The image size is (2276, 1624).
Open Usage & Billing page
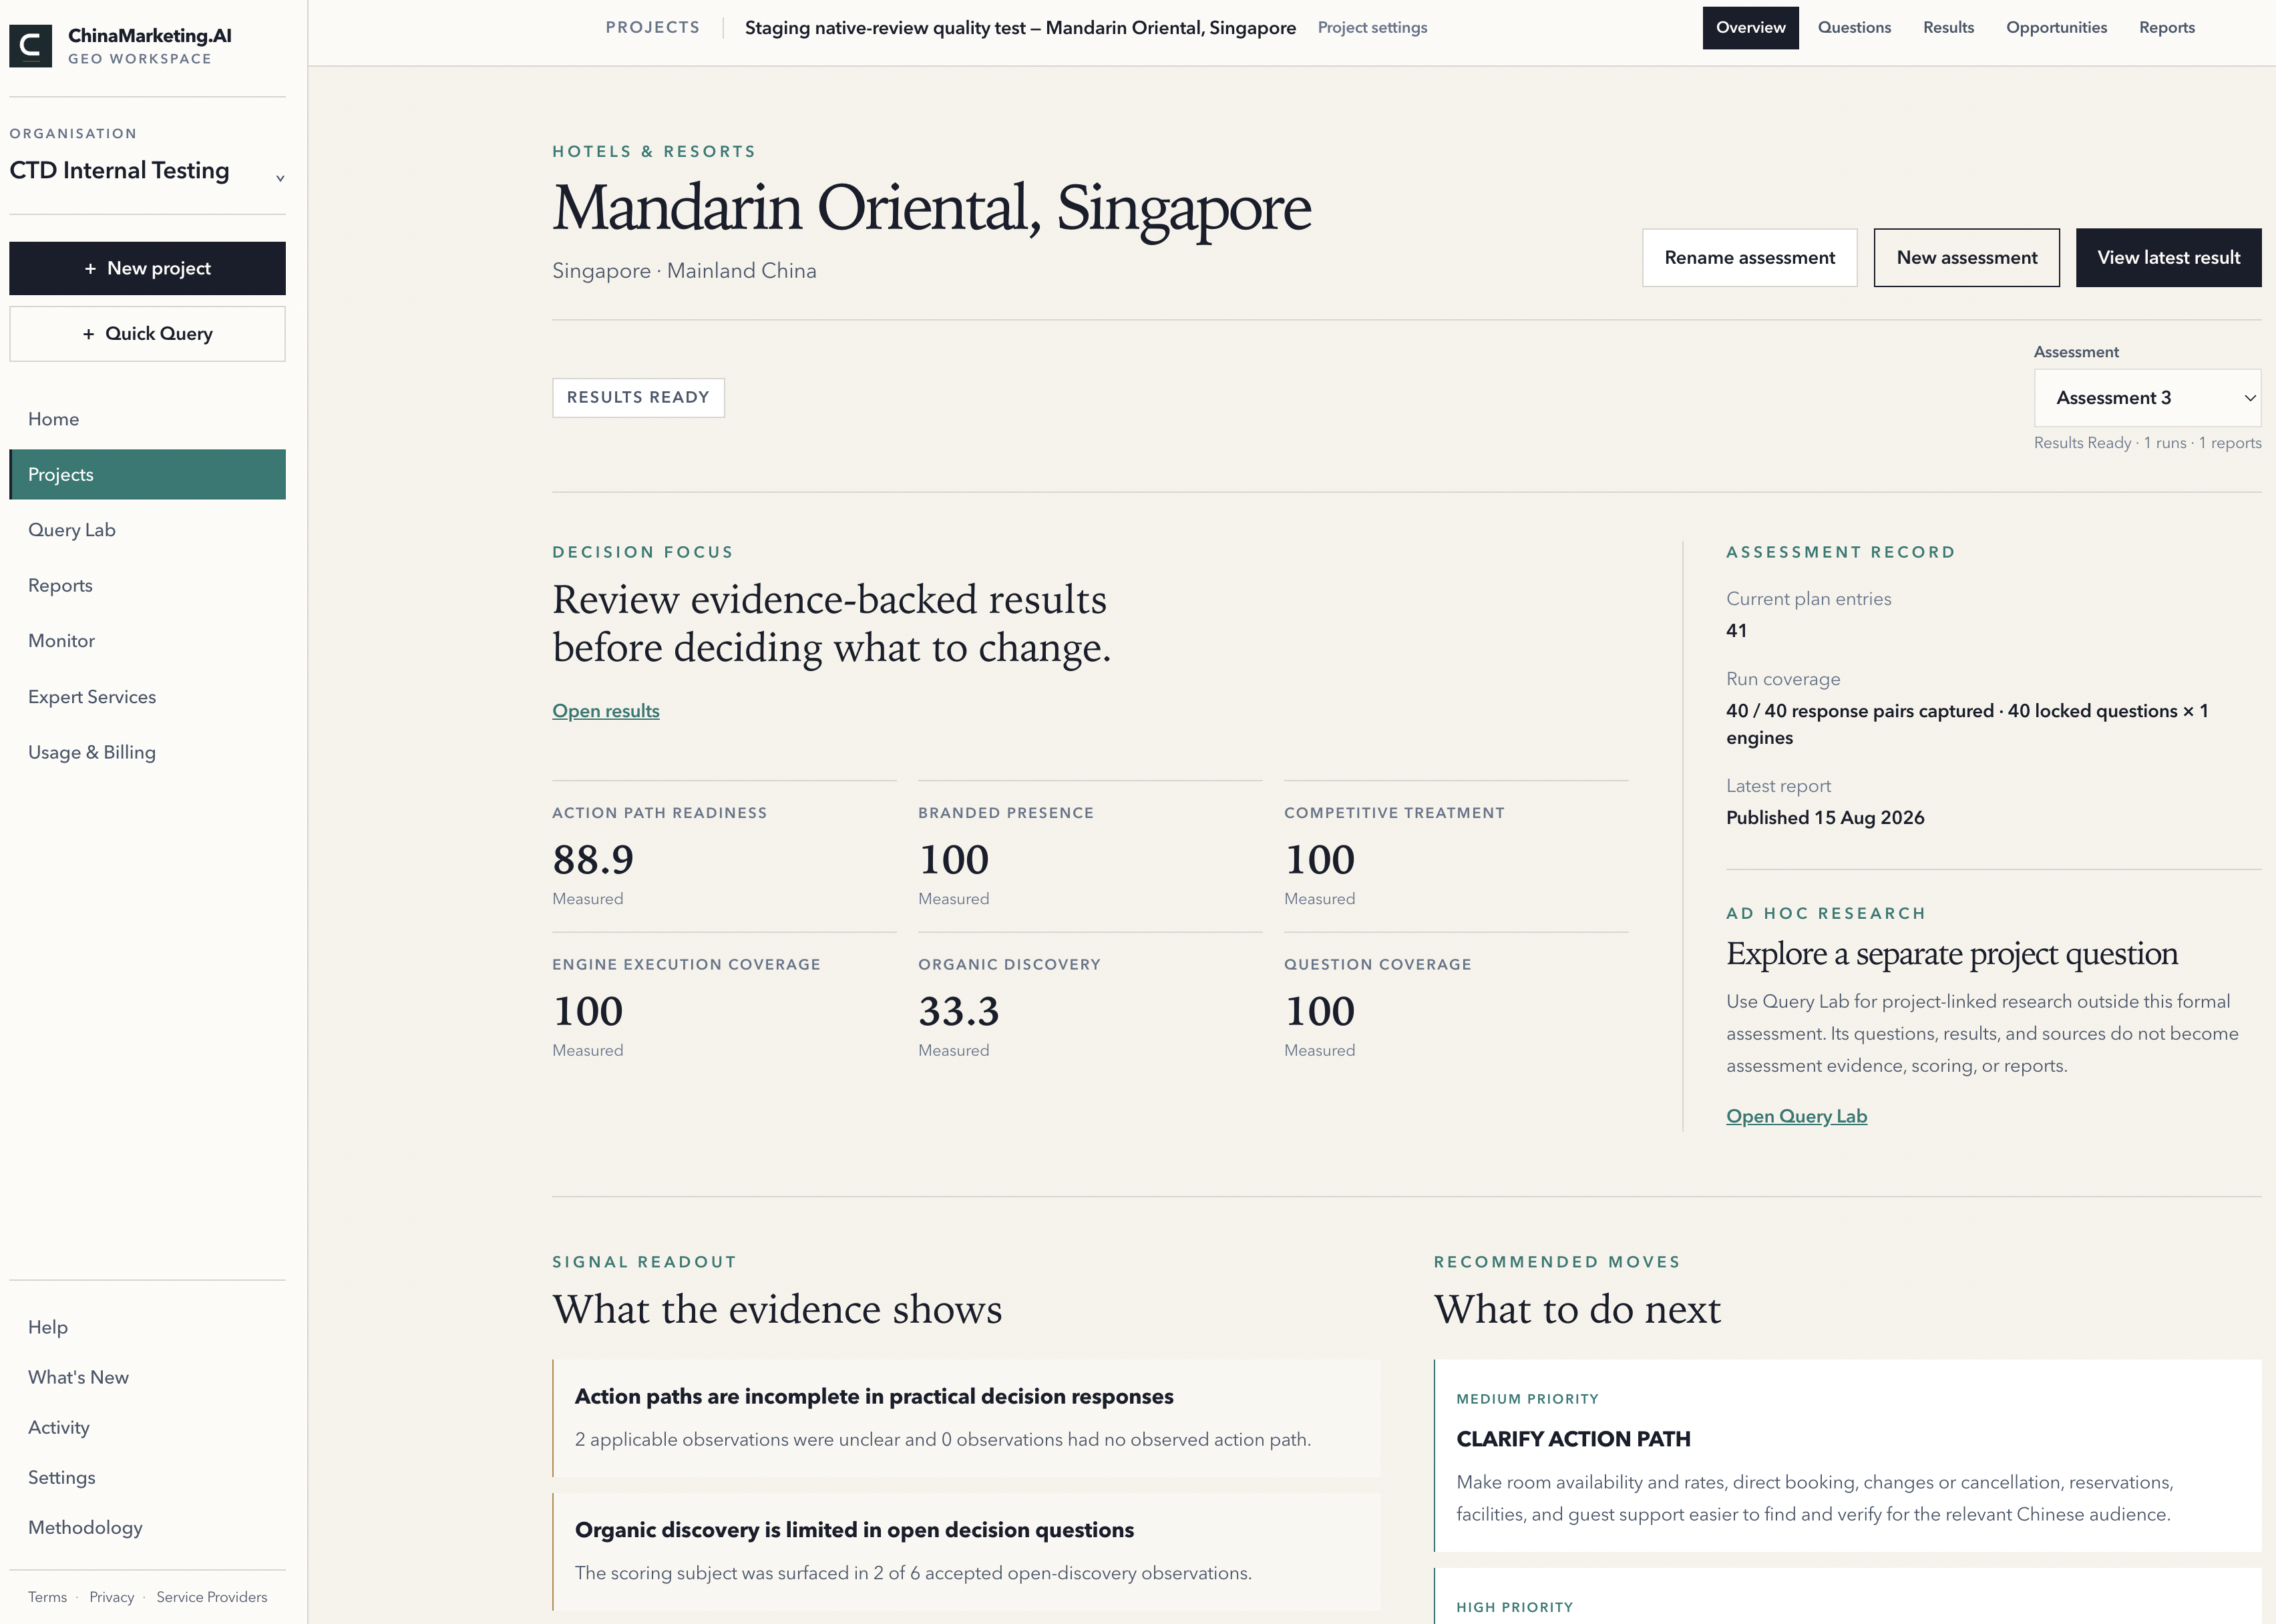(147, 752)
